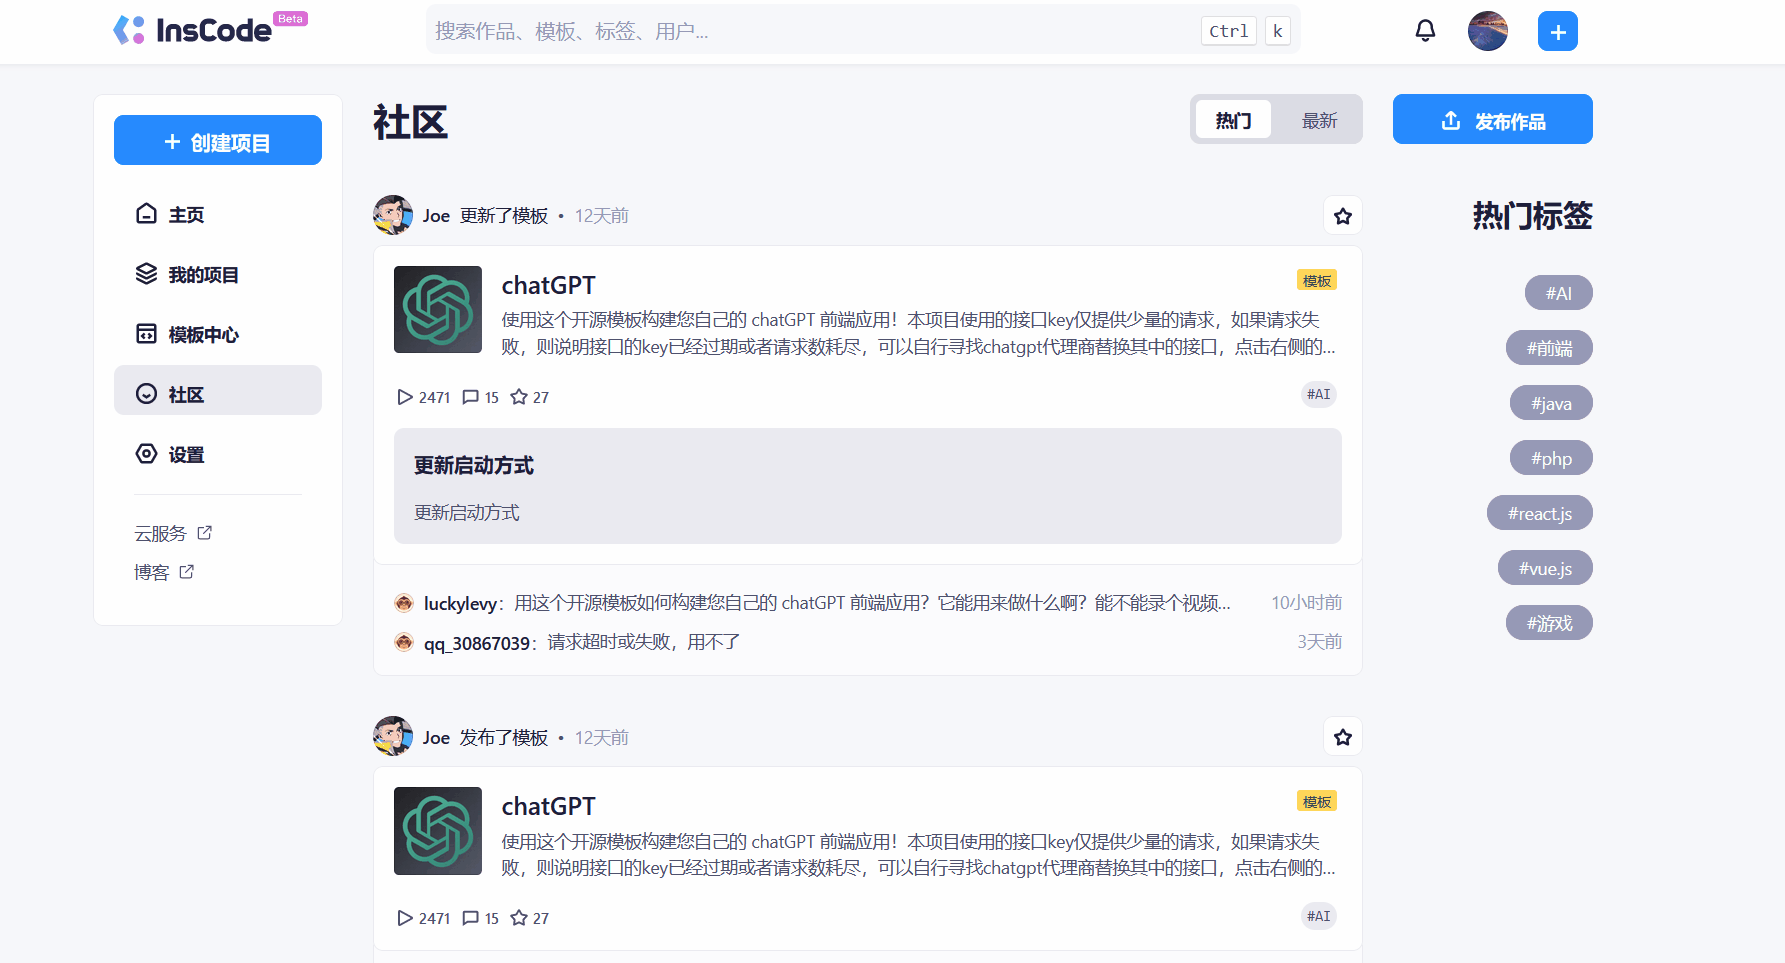Viewport: 1785px width, 963px height.
Task: Click the run count icon on second card
Action: 405,918
